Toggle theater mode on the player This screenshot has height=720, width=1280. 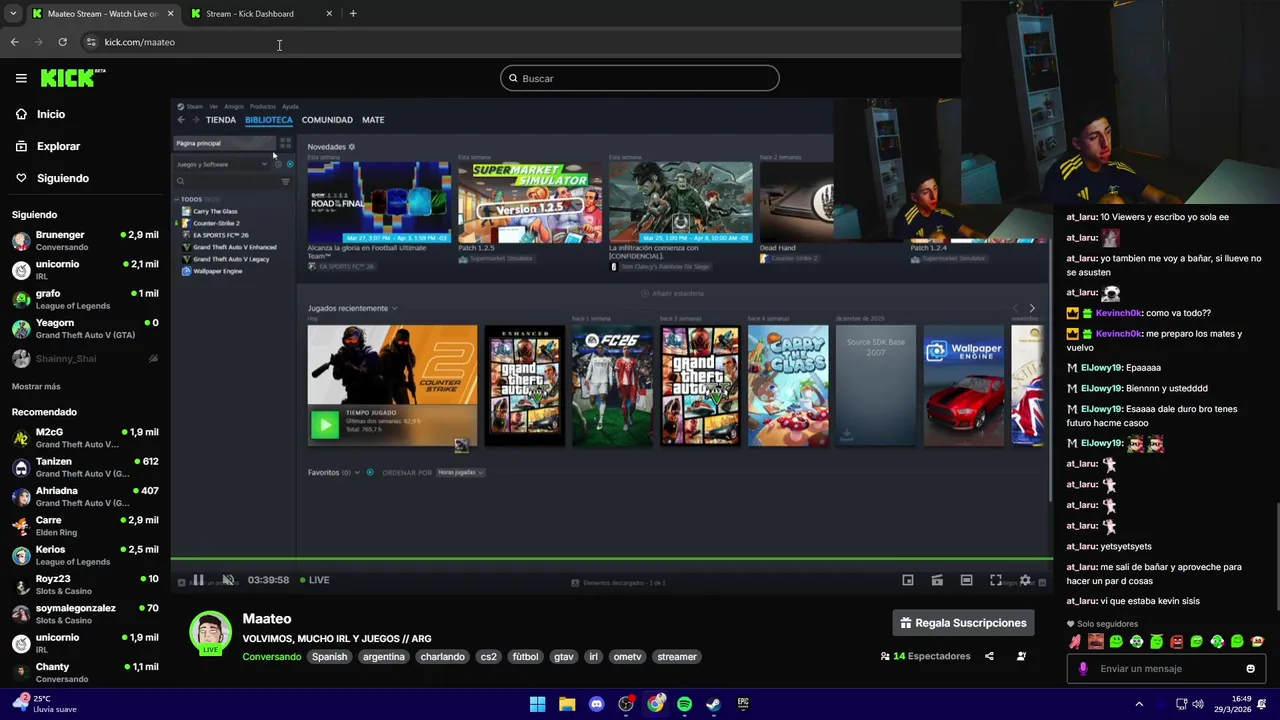coord(966,580)
